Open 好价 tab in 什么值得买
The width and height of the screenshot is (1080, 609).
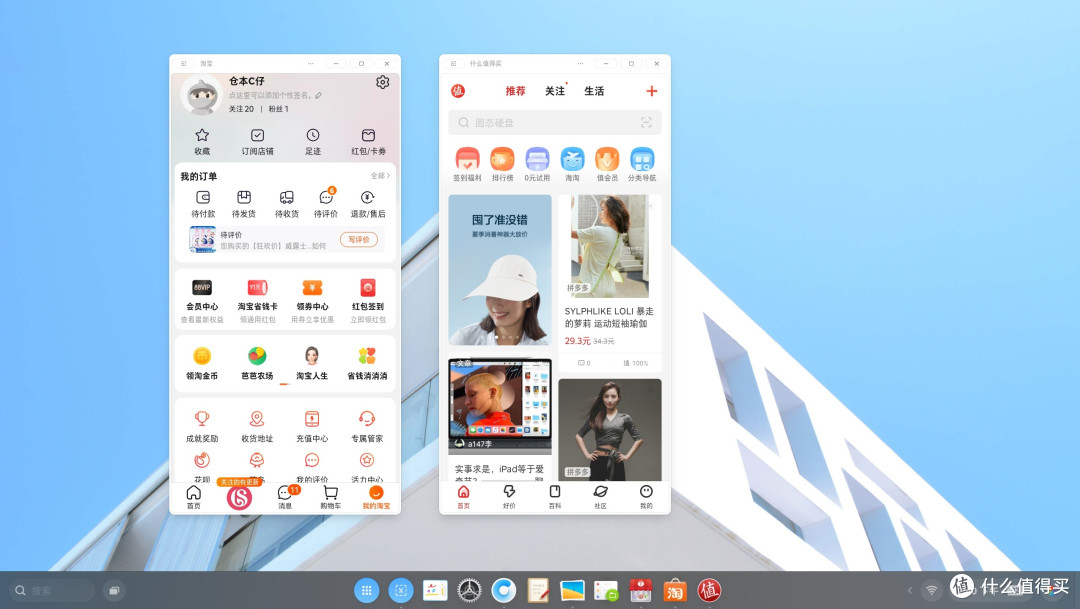[x=509, y=496]
